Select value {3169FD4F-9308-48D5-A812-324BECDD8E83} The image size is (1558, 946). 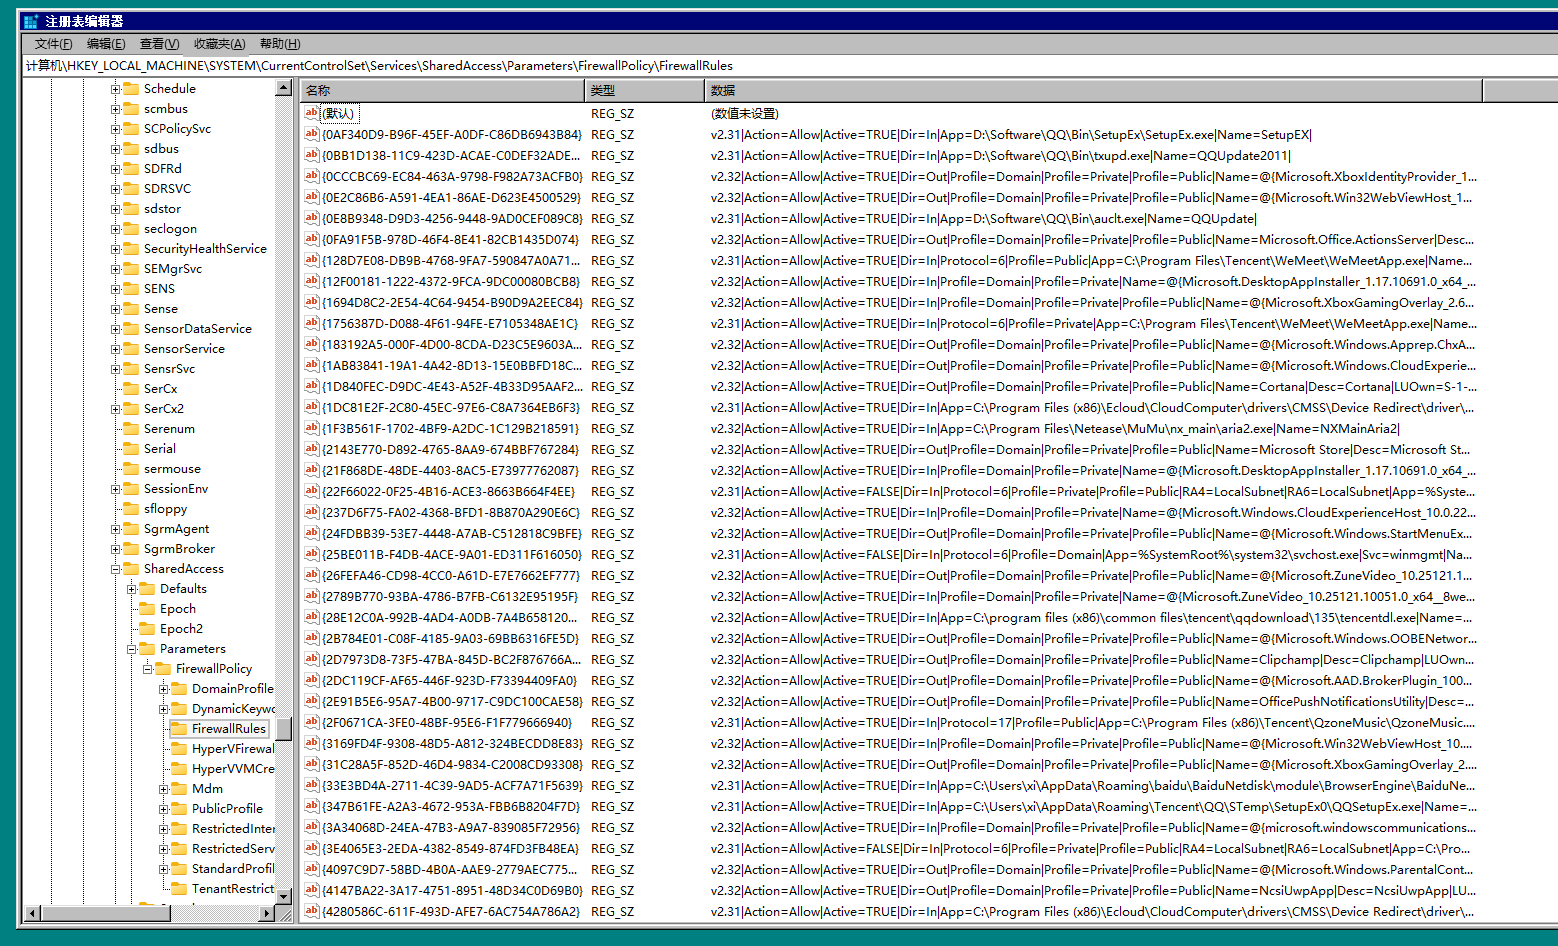(452, 744)
